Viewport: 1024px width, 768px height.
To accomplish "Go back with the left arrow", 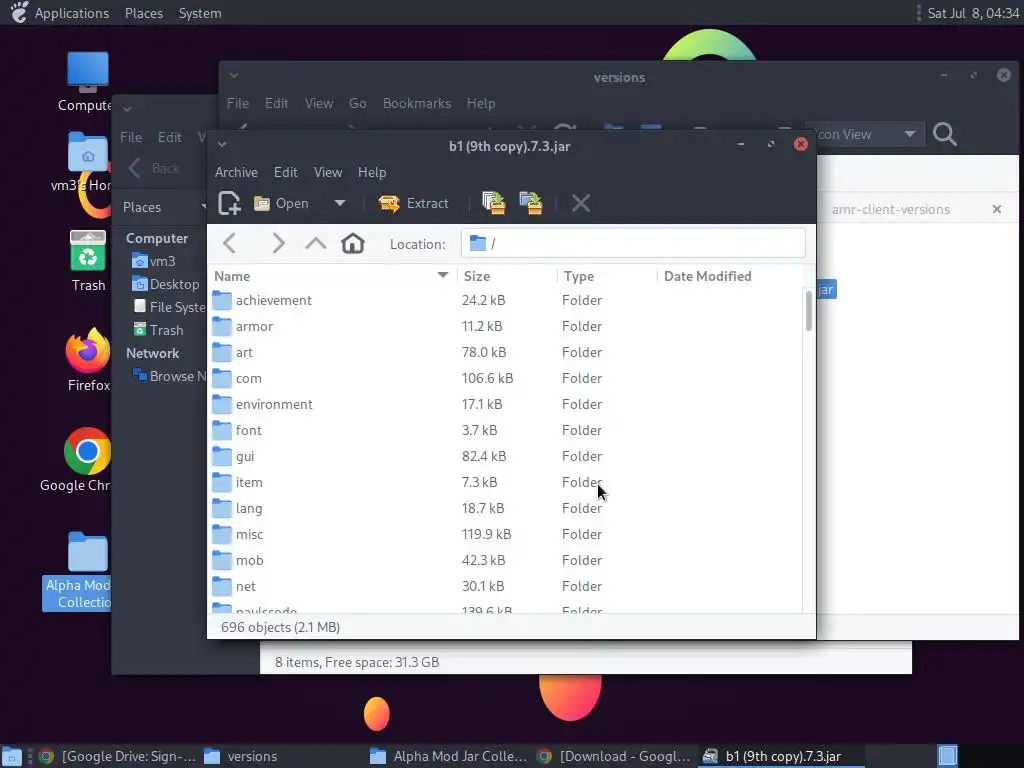I will pos(229,244).
